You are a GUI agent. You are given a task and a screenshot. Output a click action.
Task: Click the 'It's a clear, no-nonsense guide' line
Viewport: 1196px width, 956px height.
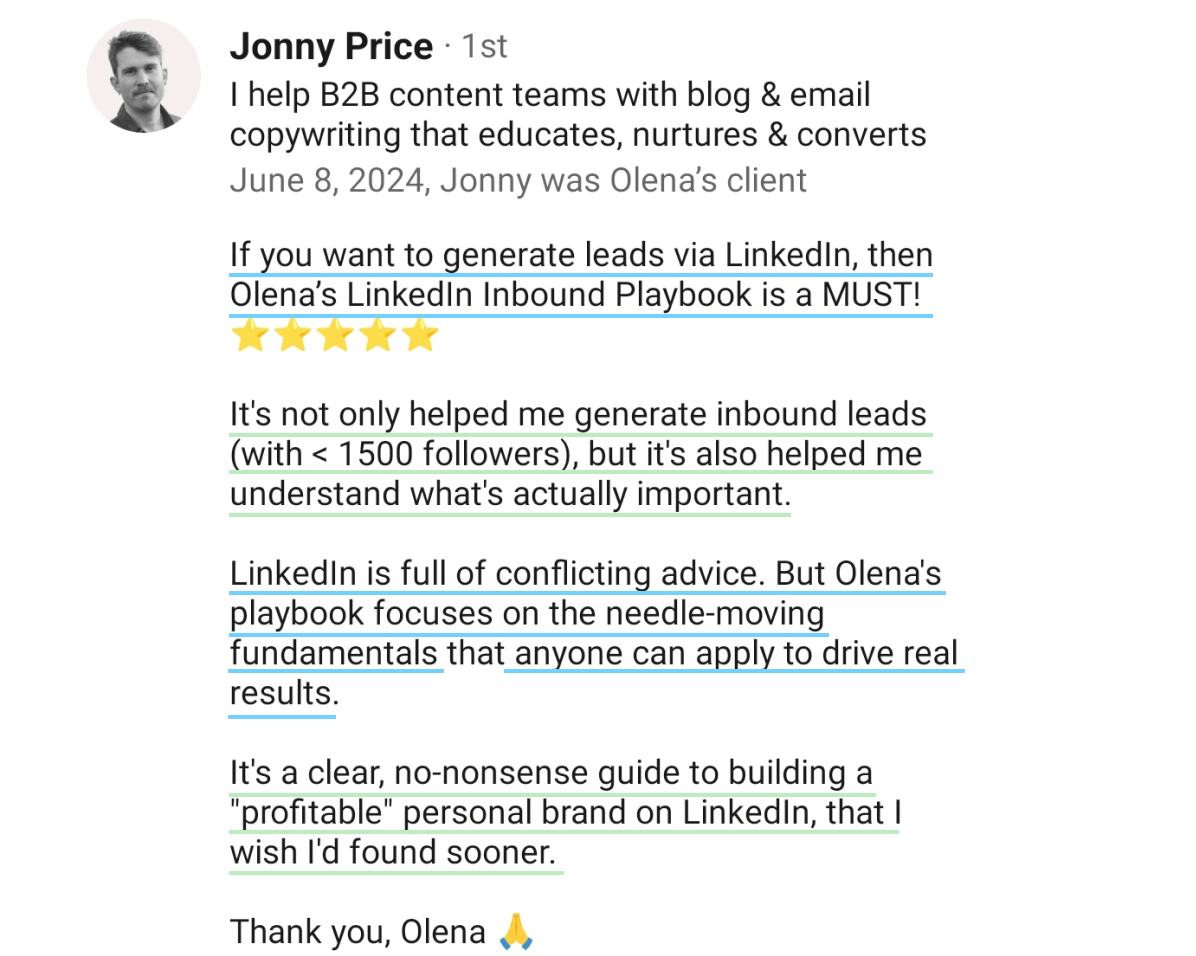(551, 773)
